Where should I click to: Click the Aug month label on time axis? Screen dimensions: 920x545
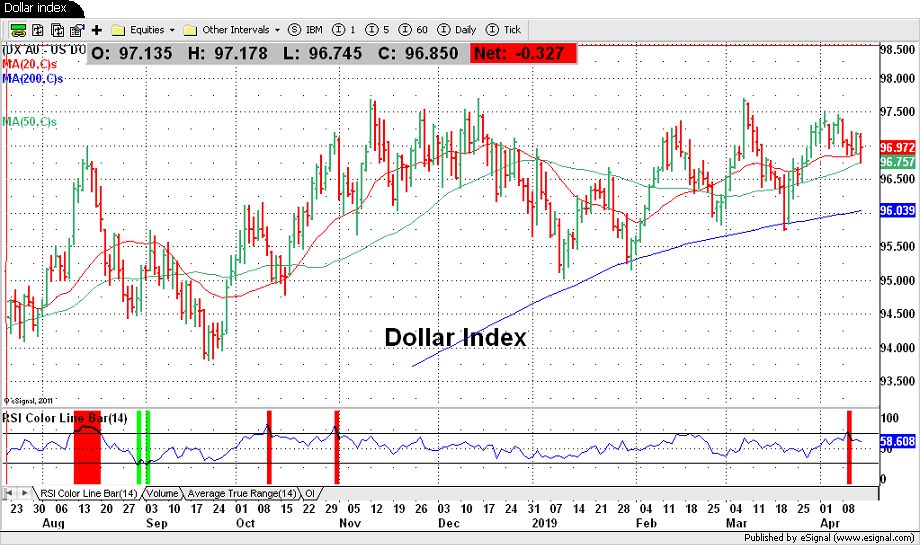53,523
